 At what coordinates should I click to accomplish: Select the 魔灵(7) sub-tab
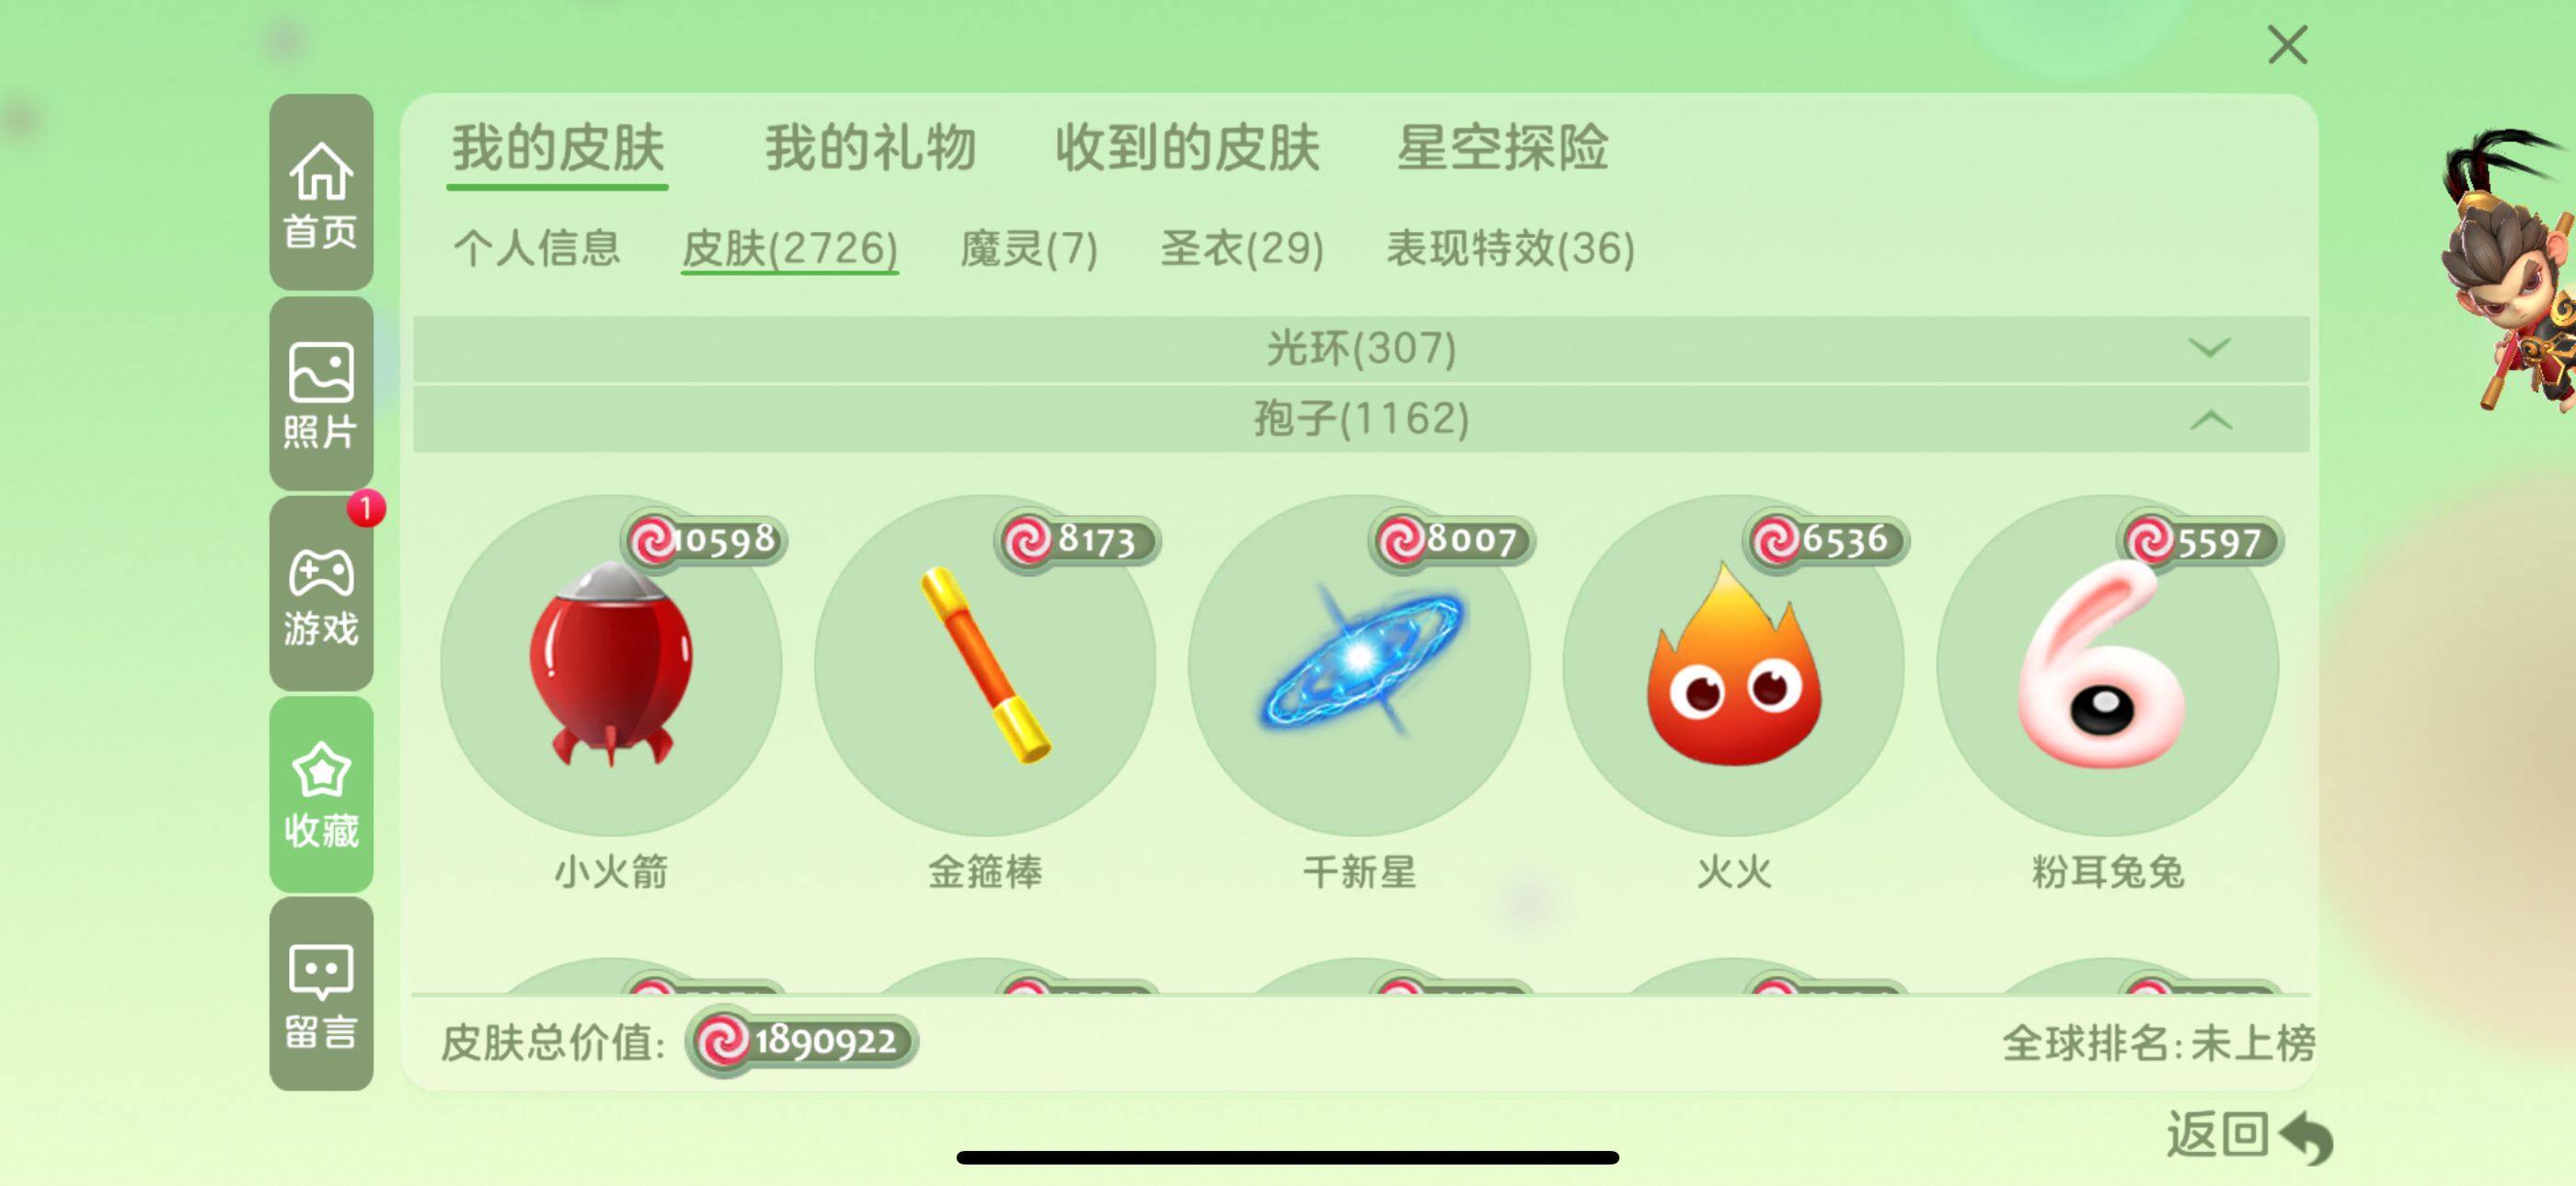(1029, 248)
